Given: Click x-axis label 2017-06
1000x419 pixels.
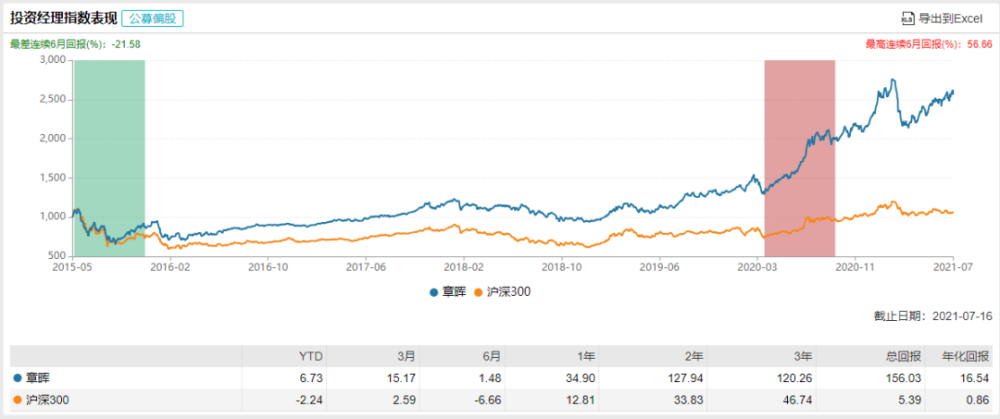Looking at the screenshot, I should tap(367, 265).
